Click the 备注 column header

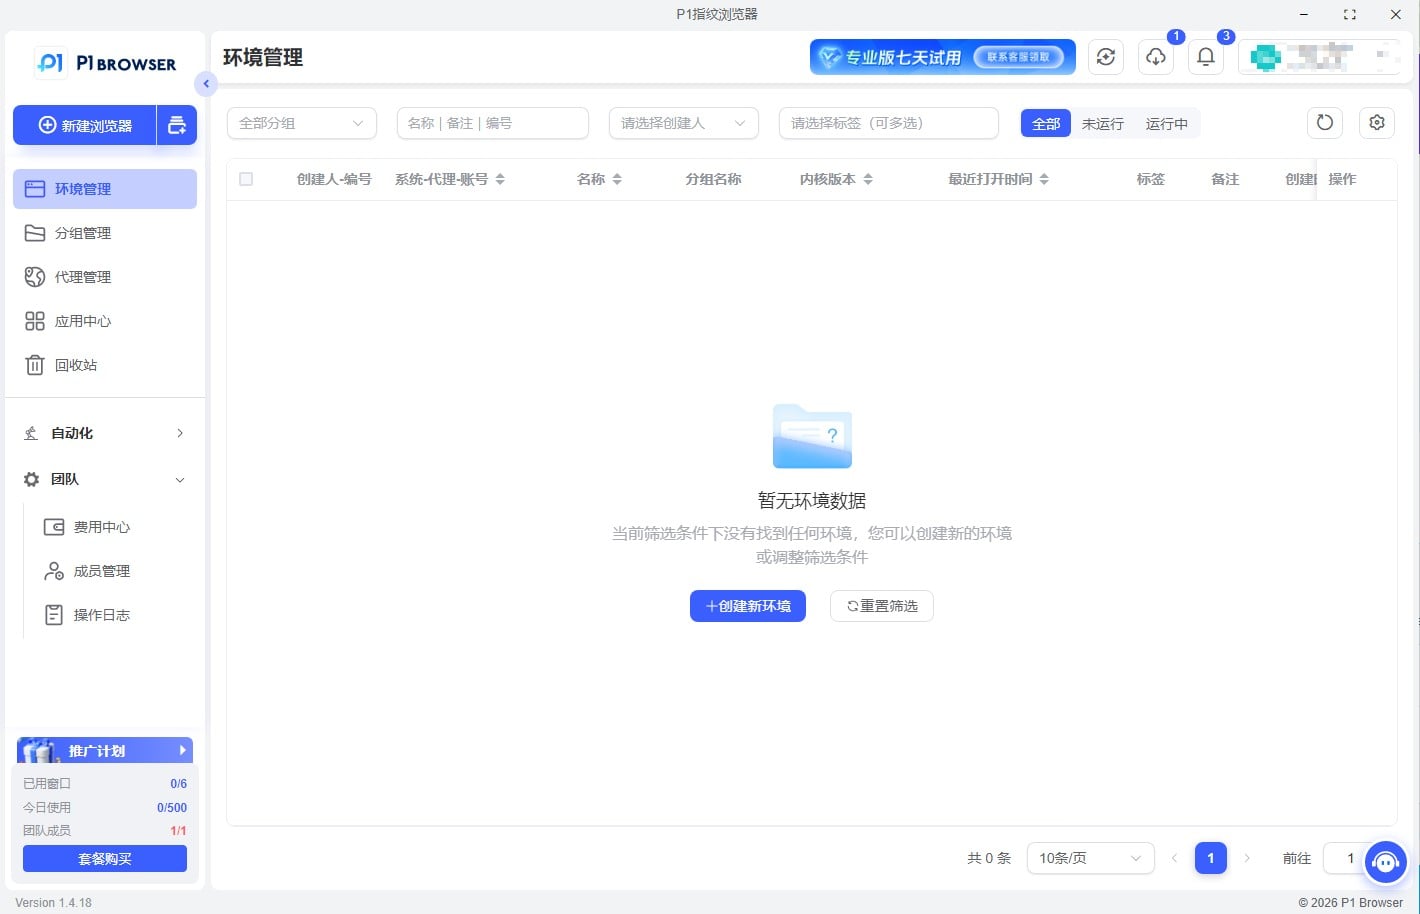pyautogui.click(x=1225, y=179)
